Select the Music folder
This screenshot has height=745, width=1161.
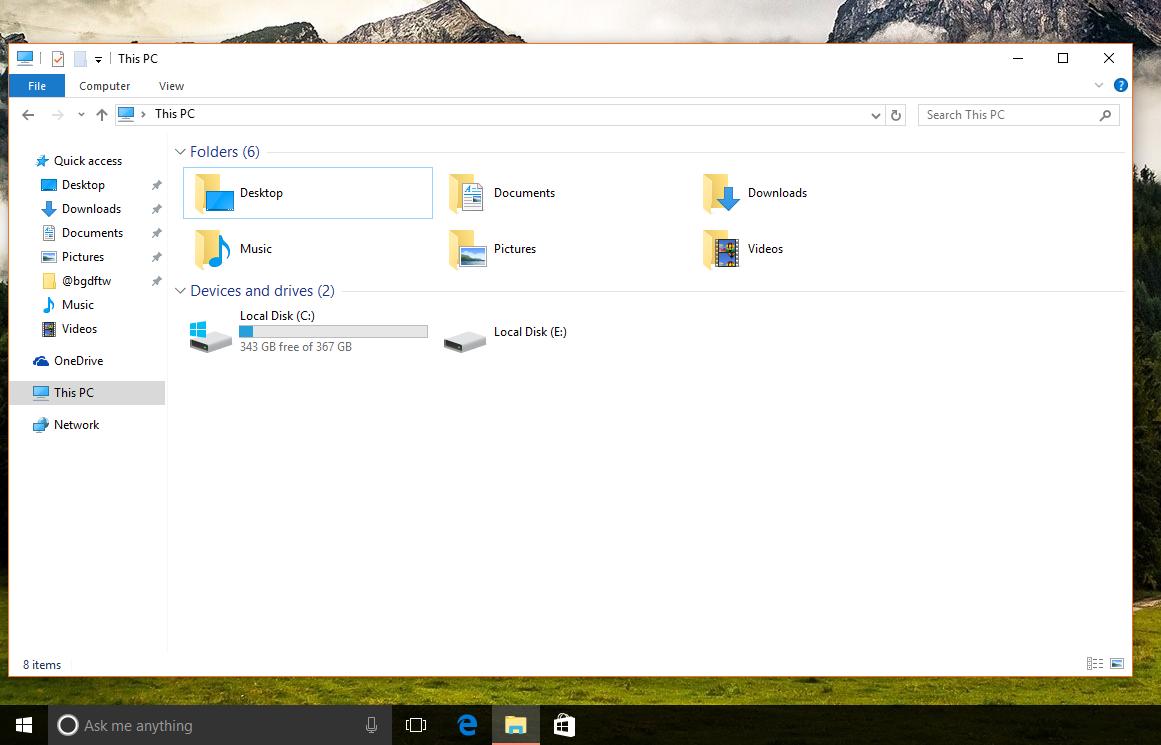[255, 249]
